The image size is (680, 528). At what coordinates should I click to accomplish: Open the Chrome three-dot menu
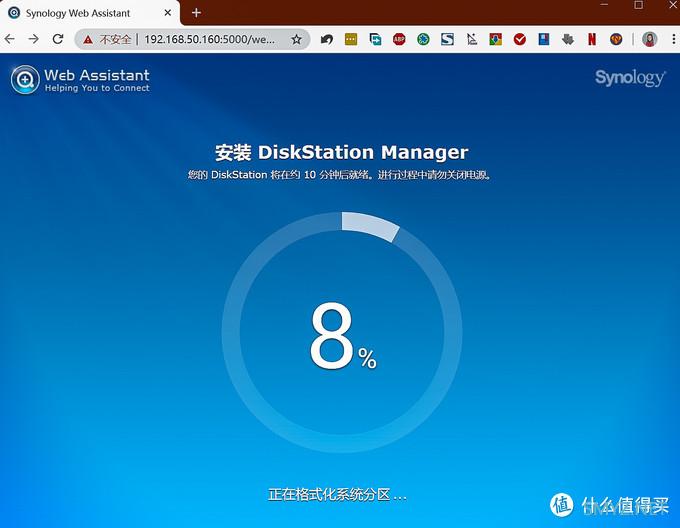pyautogui.click(x=673, y=39)
